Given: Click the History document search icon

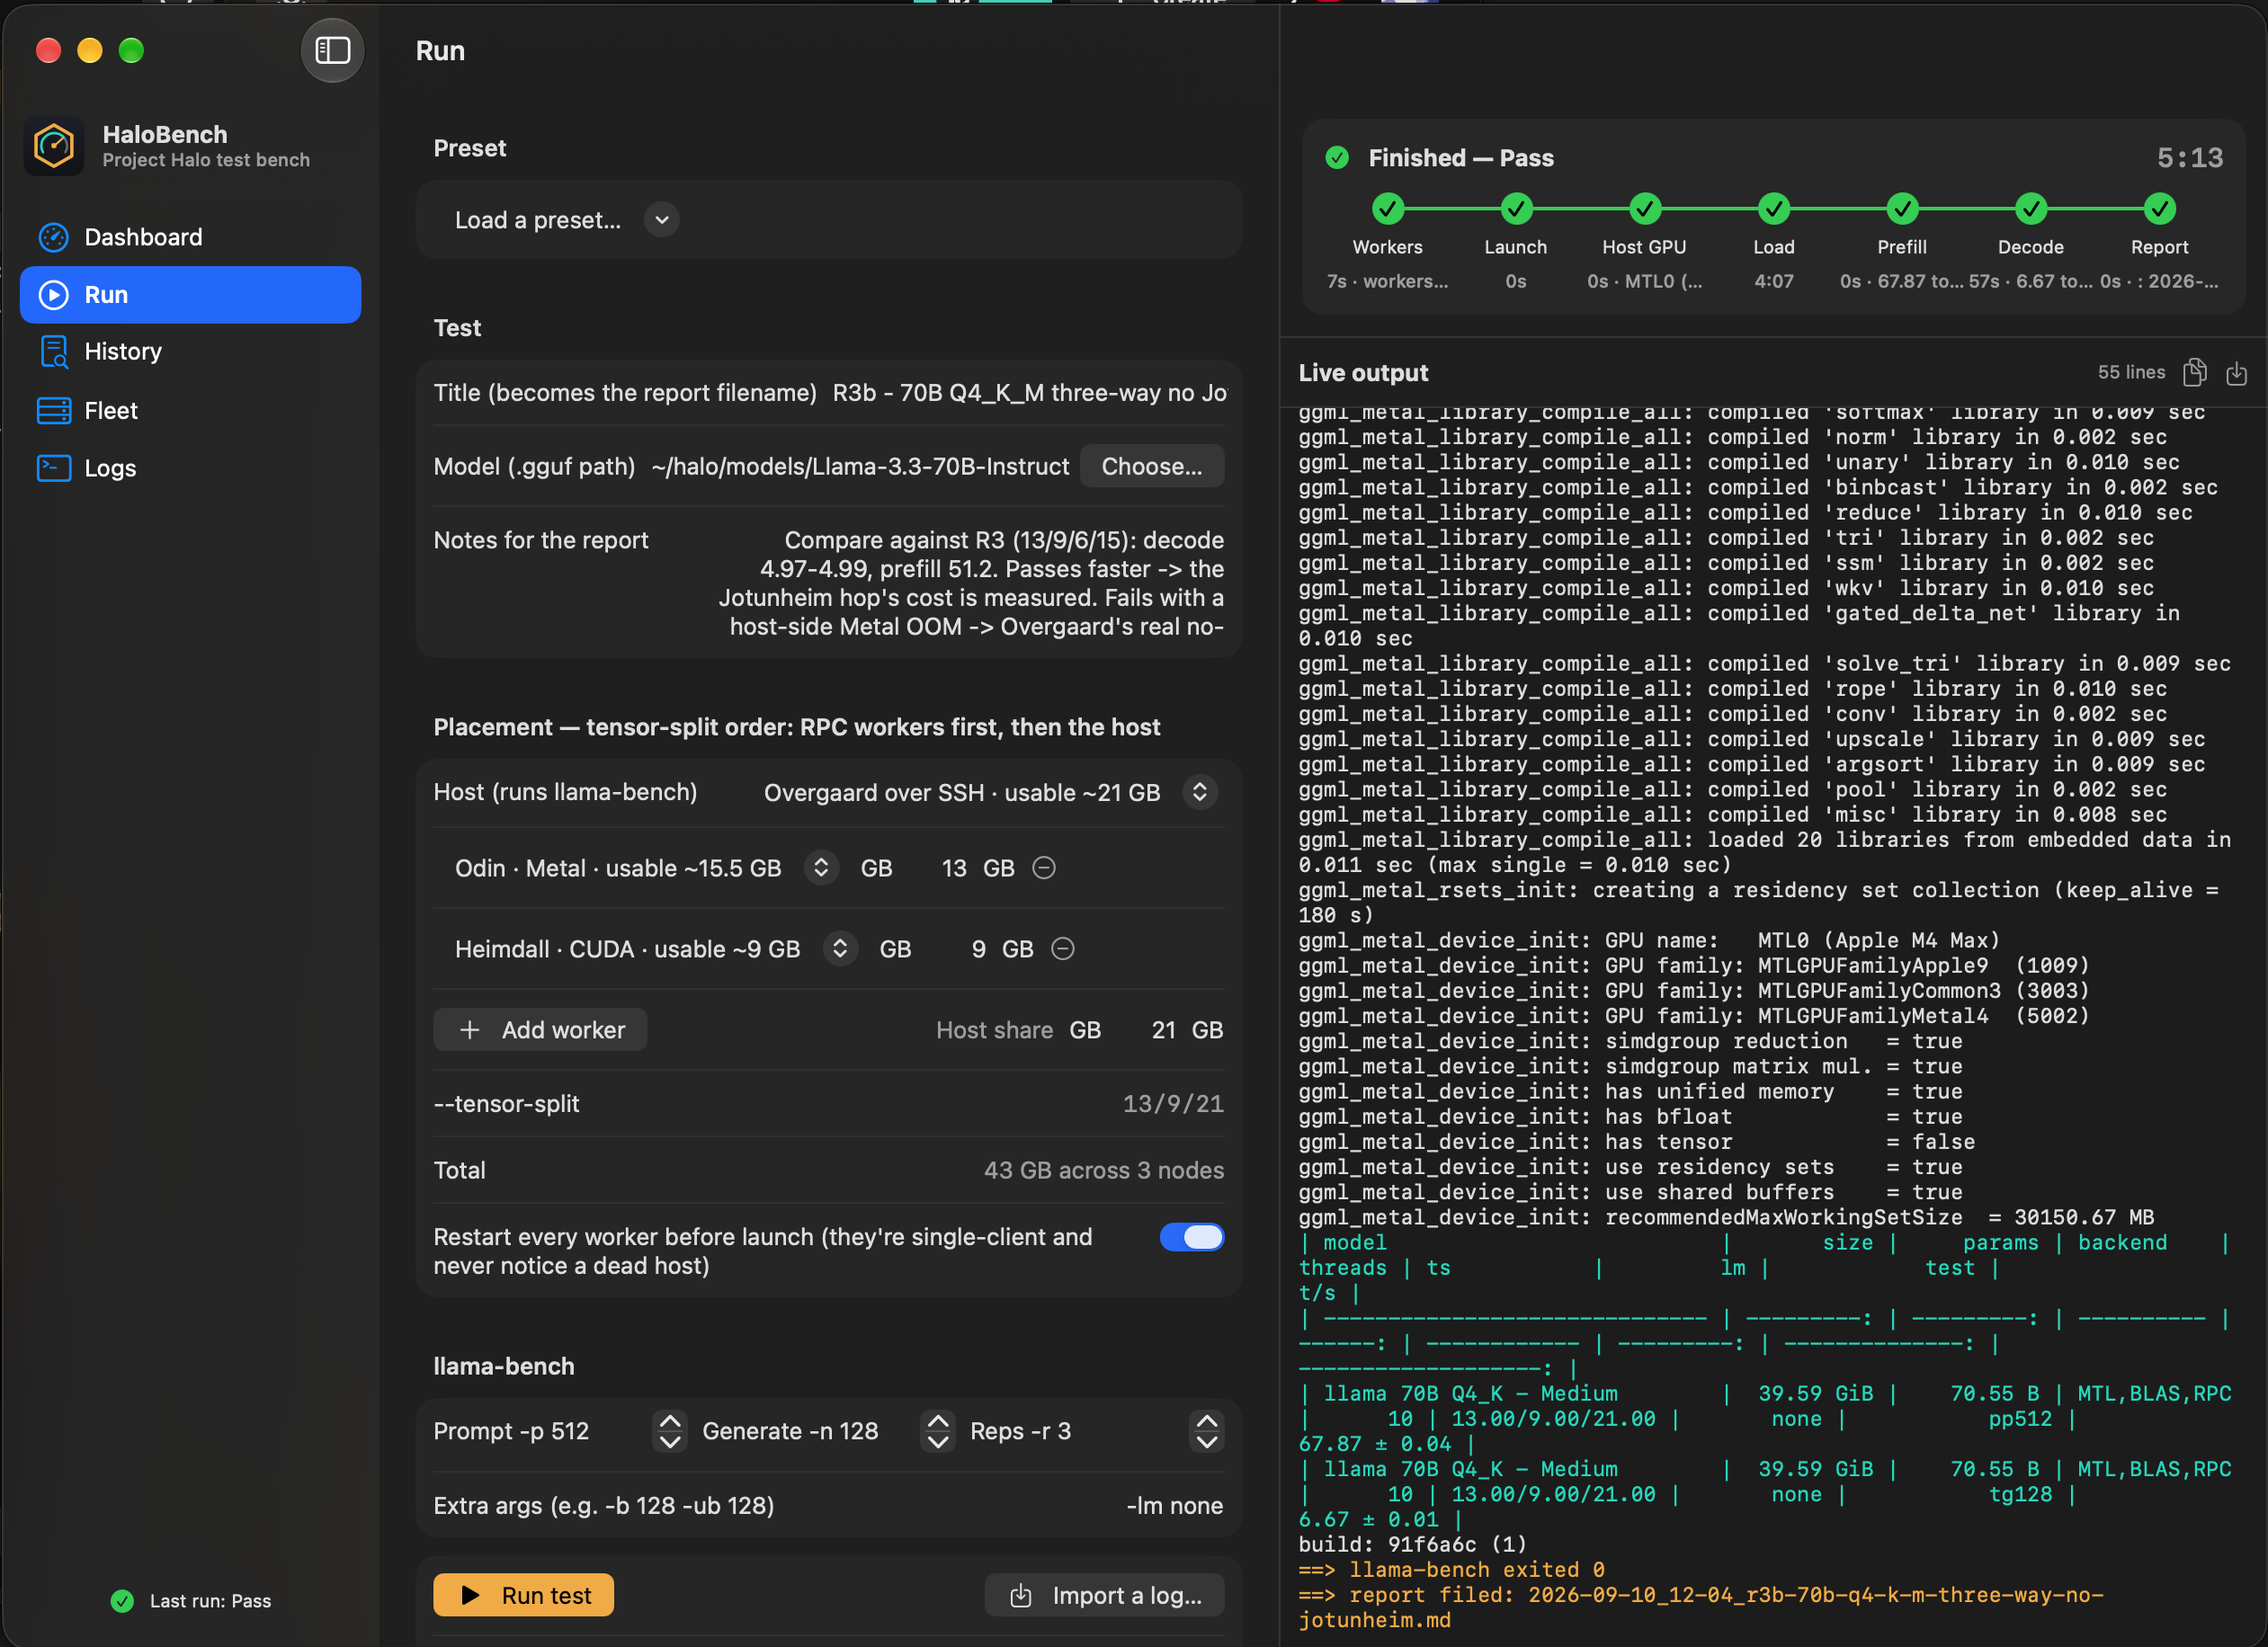Looking at the screenshot, I should click(53, 352).
